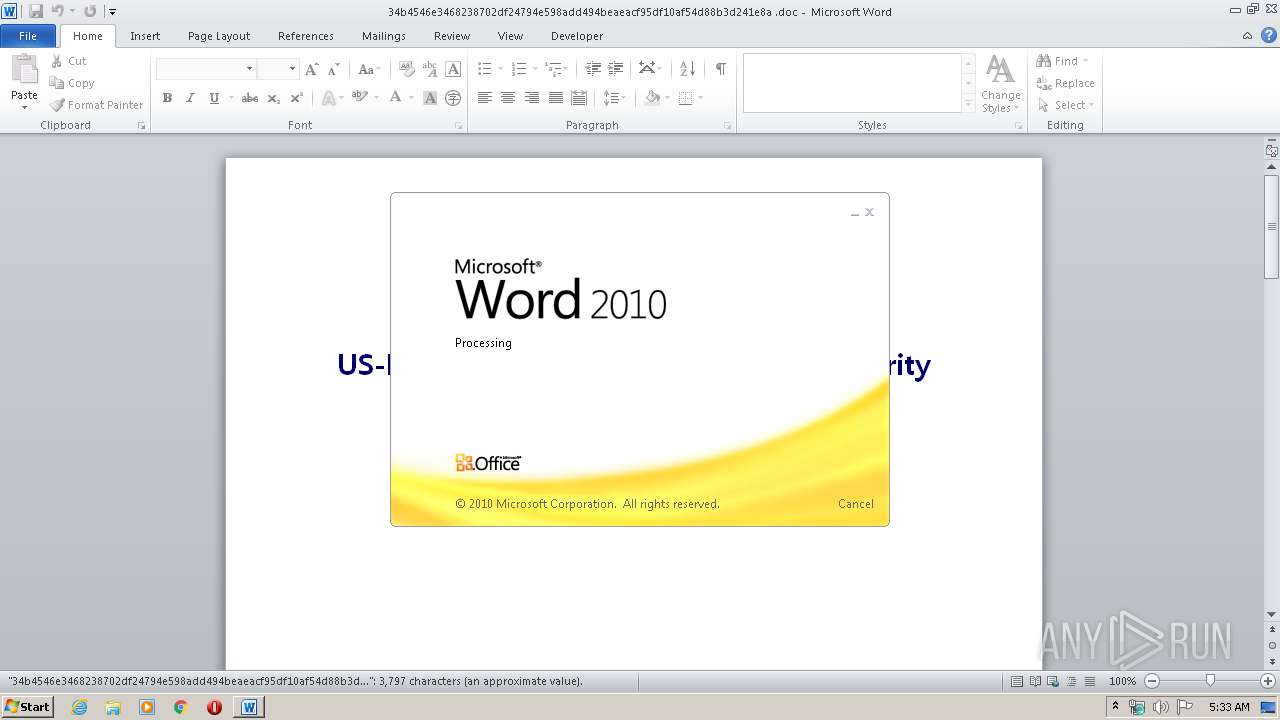The width and height of the screenshot is (1280, 720).
Task: Align text left
Action: (484, 98)
